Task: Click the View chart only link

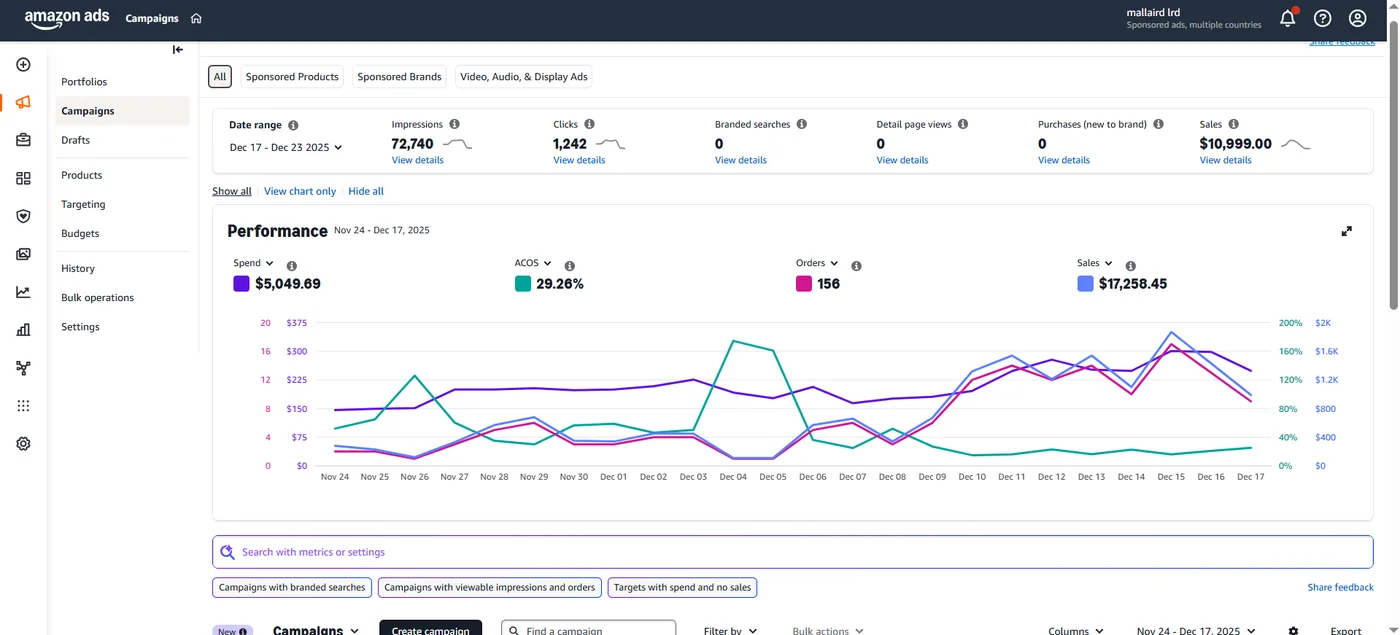Action: (x=300, y=191)
